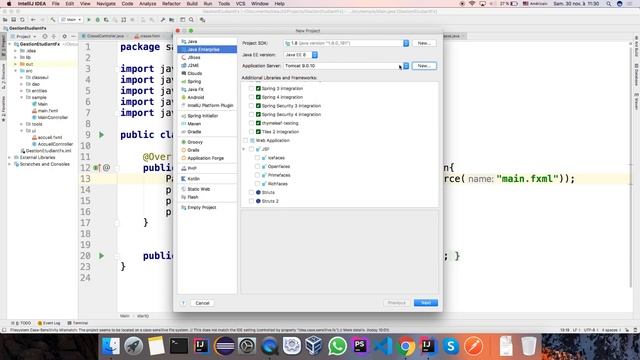This screenshot has width=640, height=360.
Task: Tick the thymeleaf-testing checkbox
Action: (251, 123)
